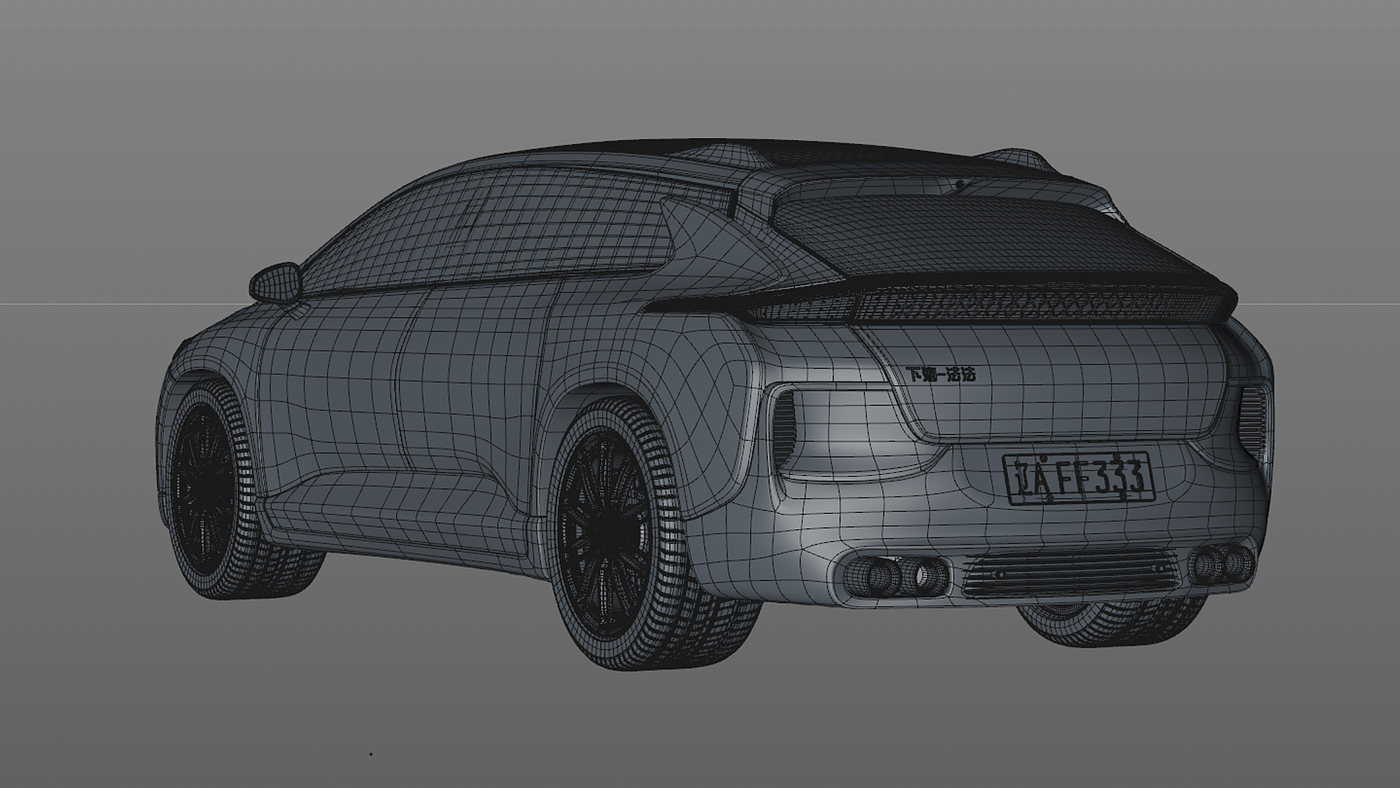
Task: Pick the right dual exhaust tips
Action: pyautogui.click(x=1222, y=565)
